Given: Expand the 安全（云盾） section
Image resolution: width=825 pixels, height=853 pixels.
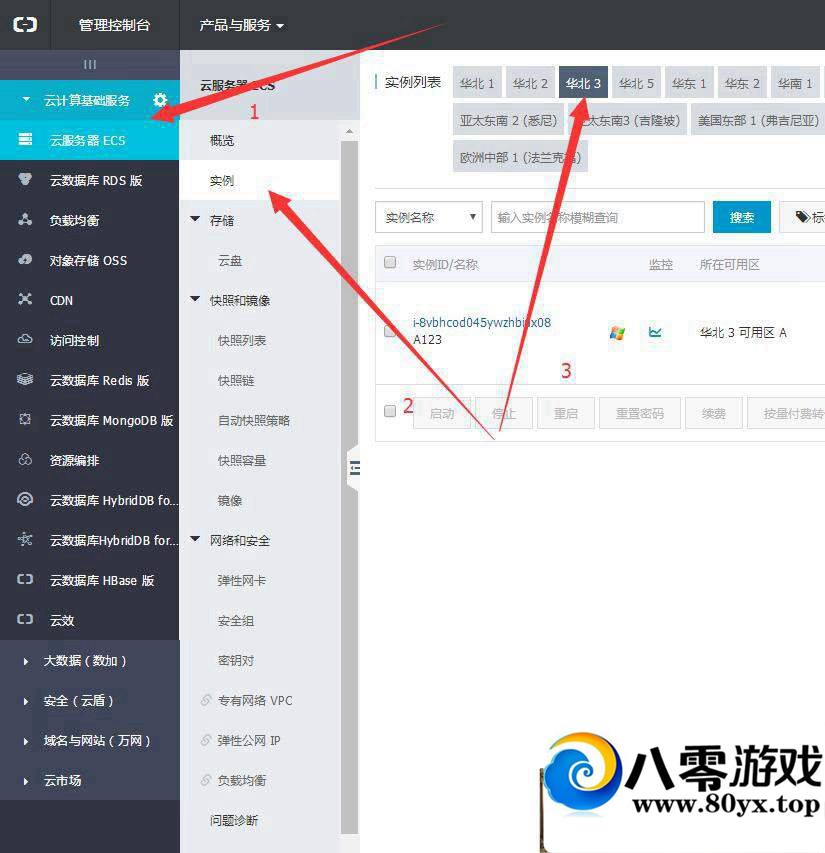Looking at the screenshot, I should (26, 701).
